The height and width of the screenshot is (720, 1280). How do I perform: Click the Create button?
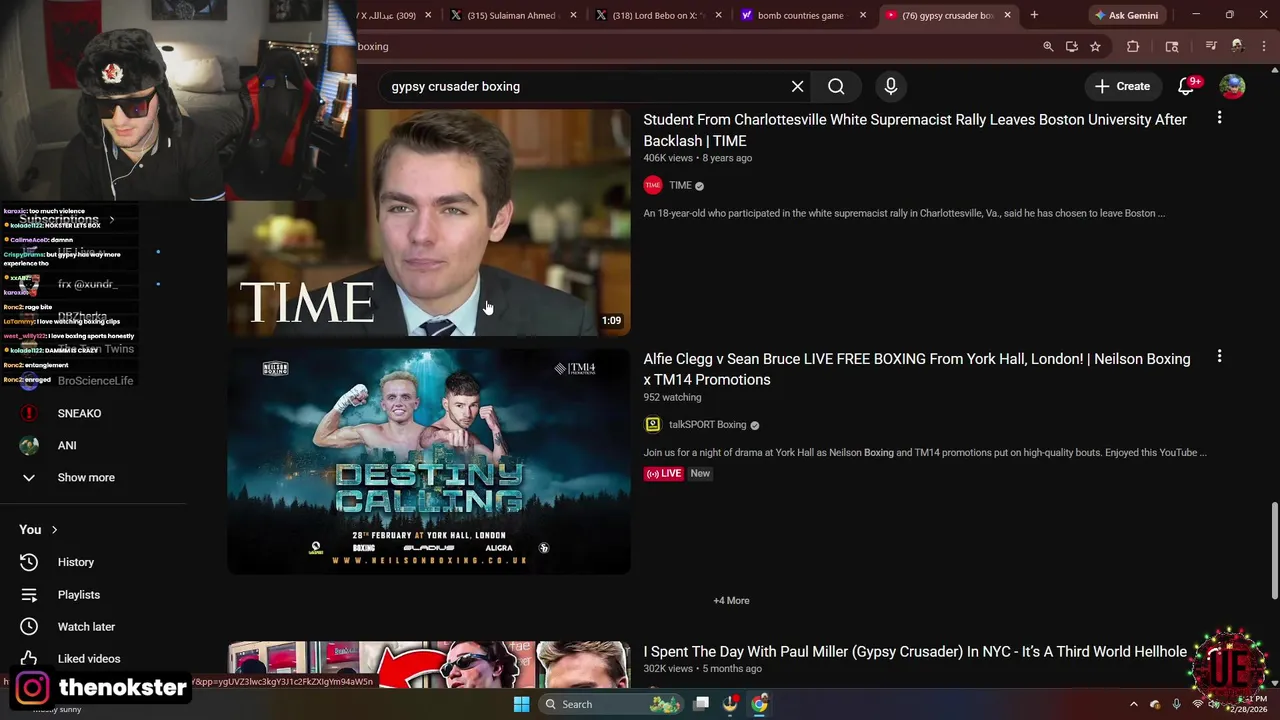pyautogui.click(x=1122, y=86)
